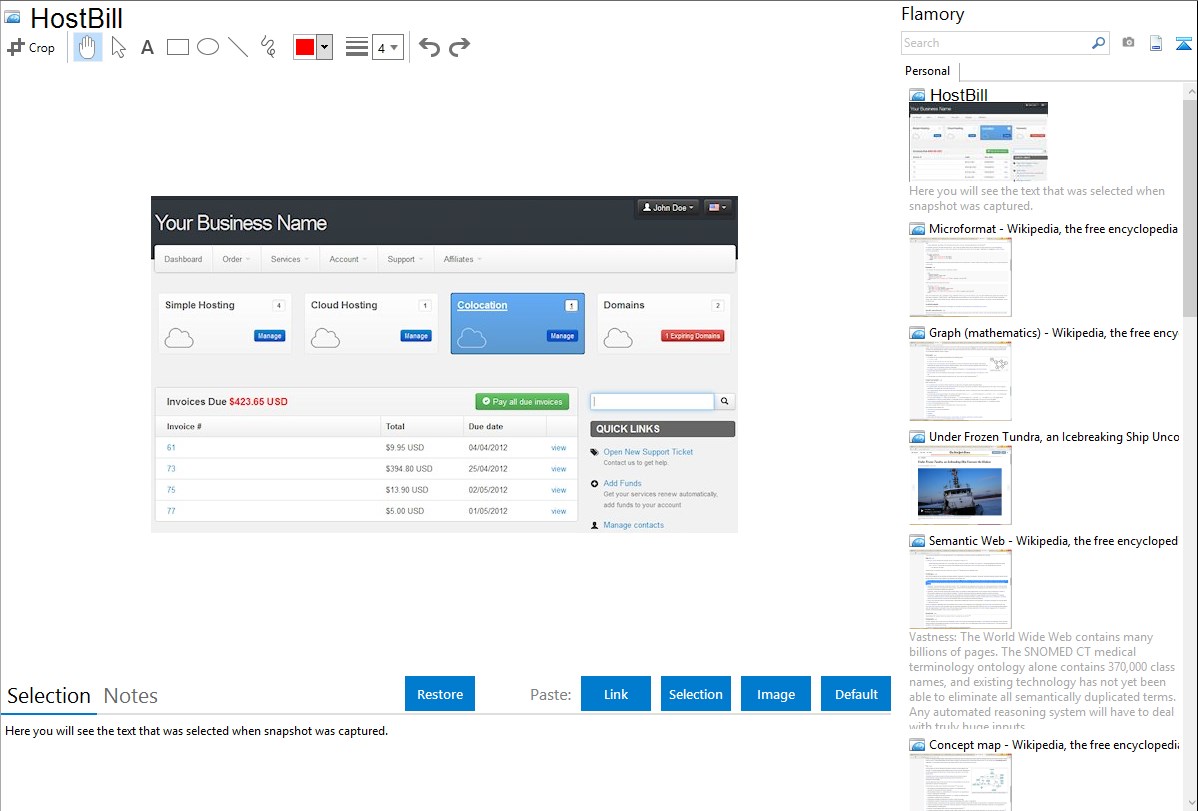
Task: Click the camera capture snapshot icon
Action: (x=1128, y=43)
